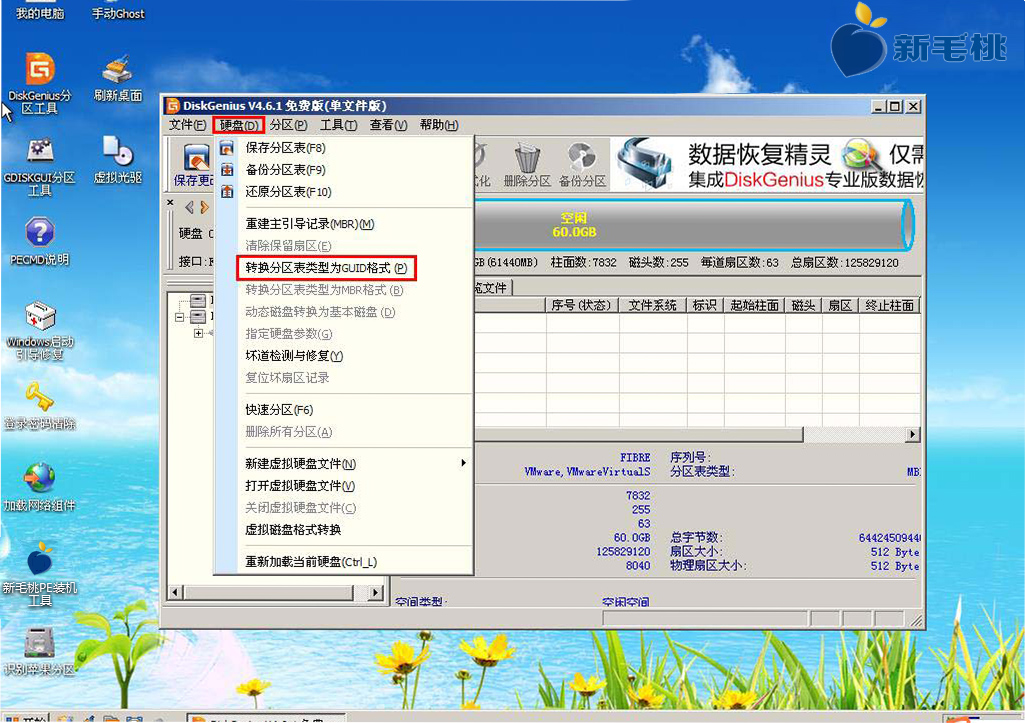Image resolution: width=1025 pixels, height=723 pixels.
Task: Click the 加载网络组件 desktop icon
Action: click(40, 488)
